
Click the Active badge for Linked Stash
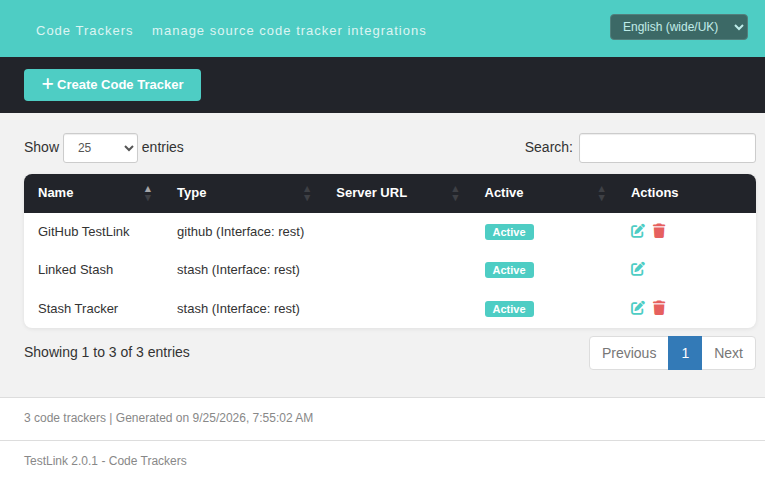509,270
